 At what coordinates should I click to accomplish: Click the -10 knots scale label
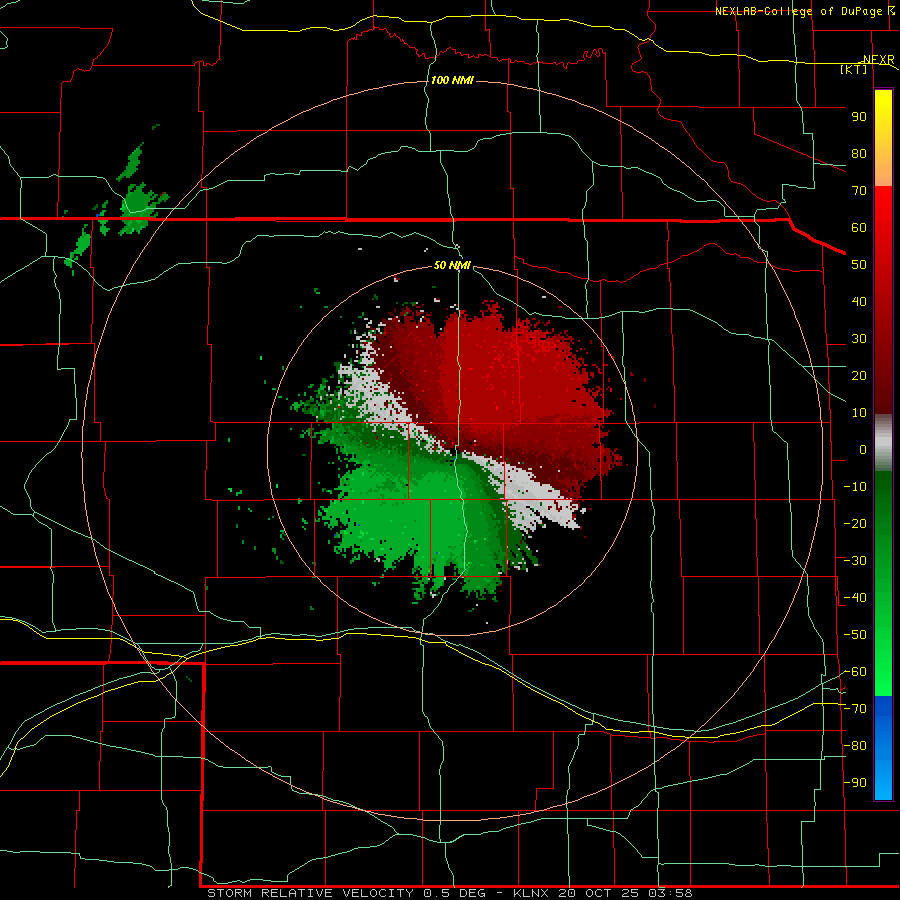(855, 487)
